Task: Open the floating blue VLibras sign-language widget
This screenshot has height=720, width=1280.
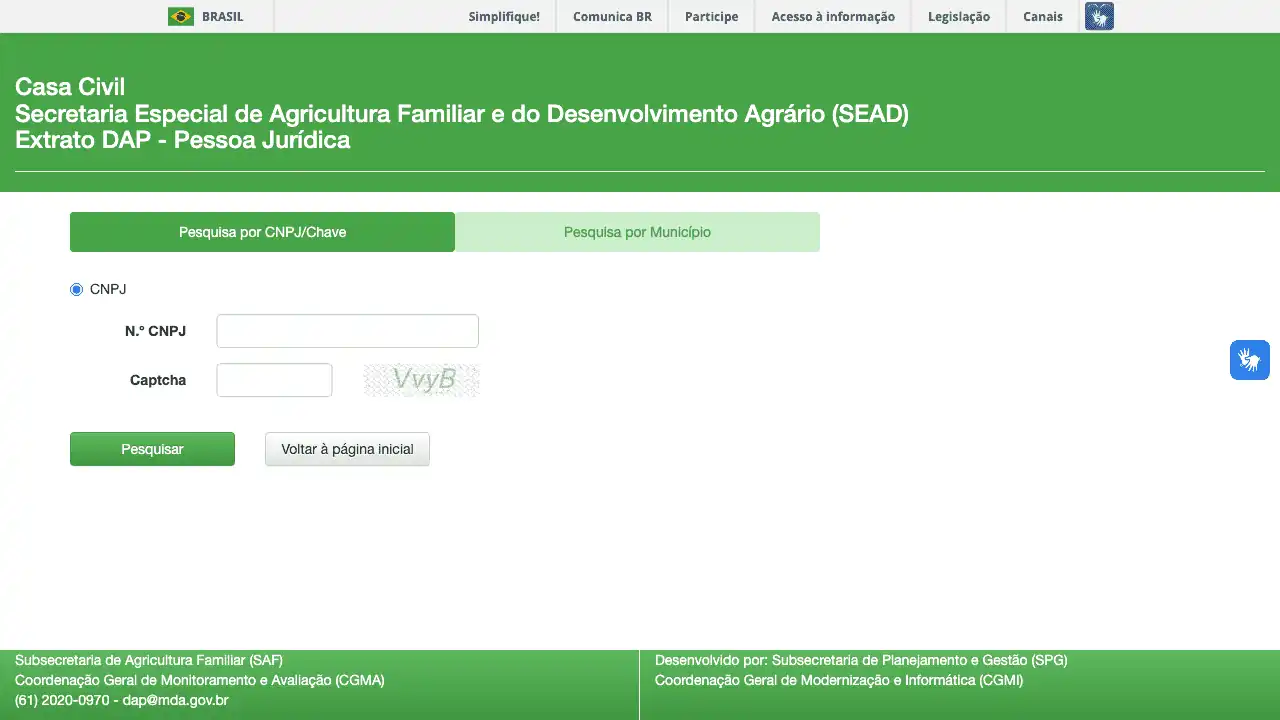Action: (x=1249, y=360)
